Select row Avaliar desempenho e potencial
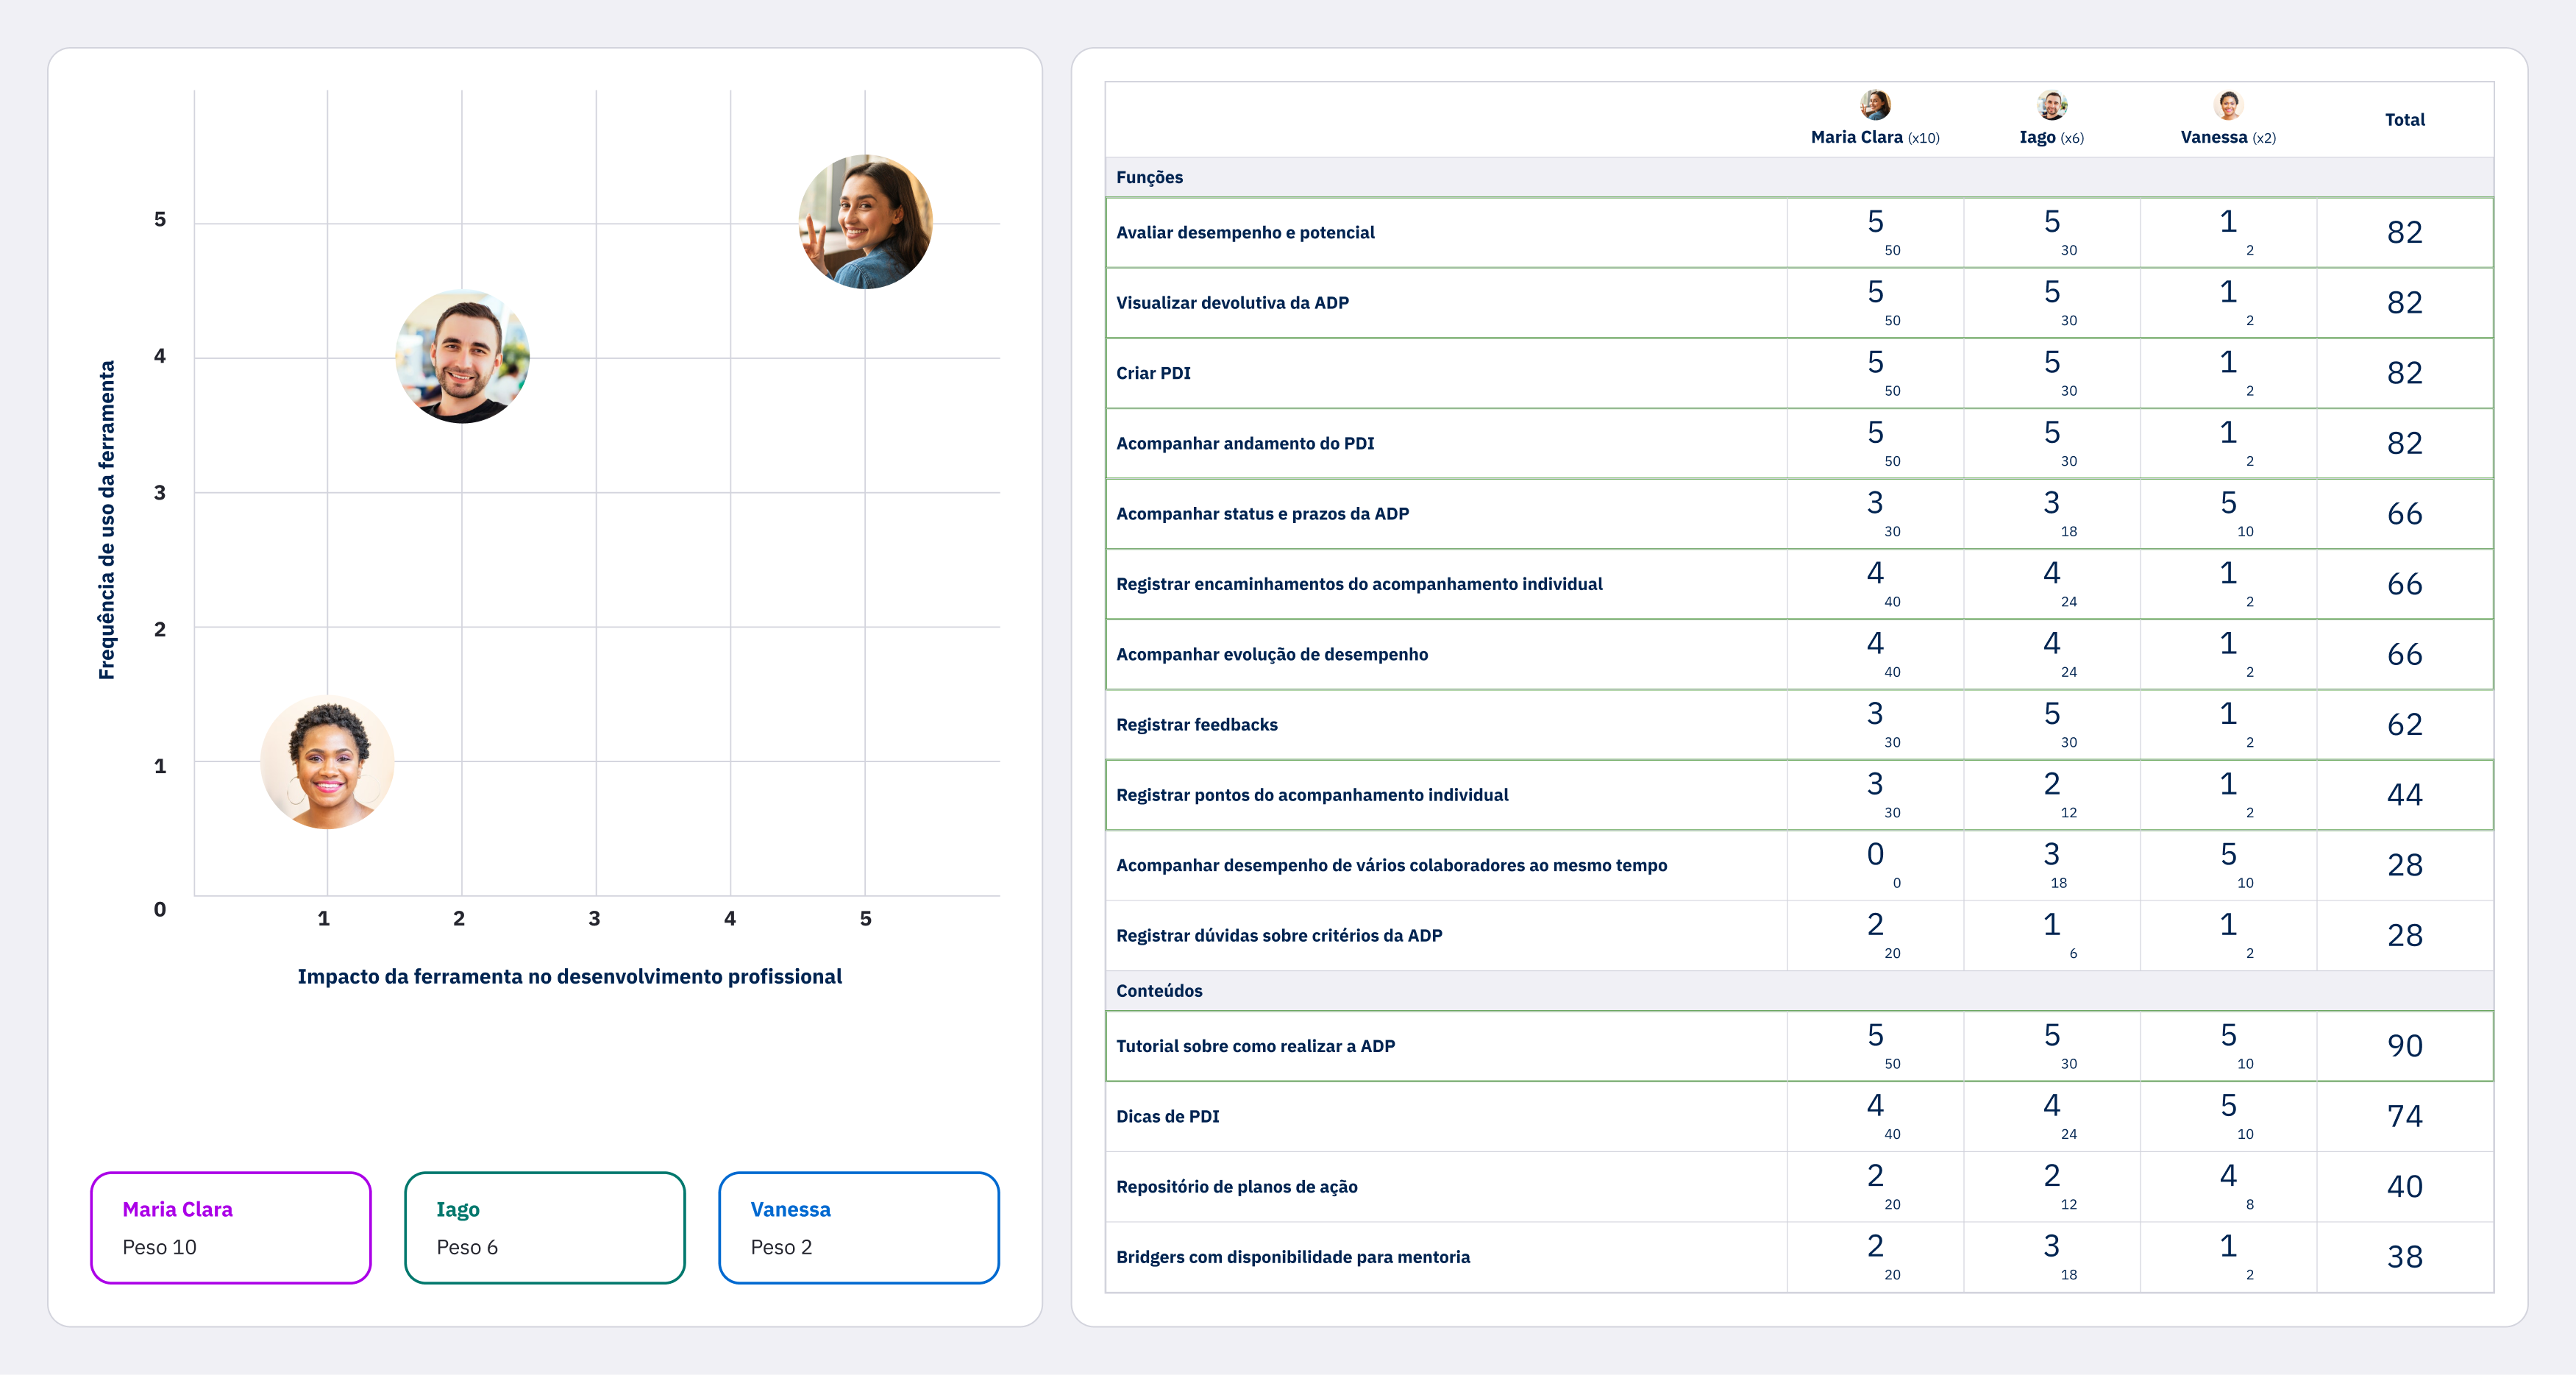The image size is (2576, 1375). (x=1245, y=232)
